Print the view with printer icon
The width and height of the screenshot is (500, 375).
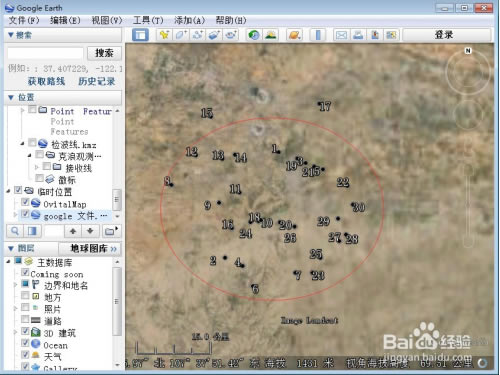(x=358, y=35)
